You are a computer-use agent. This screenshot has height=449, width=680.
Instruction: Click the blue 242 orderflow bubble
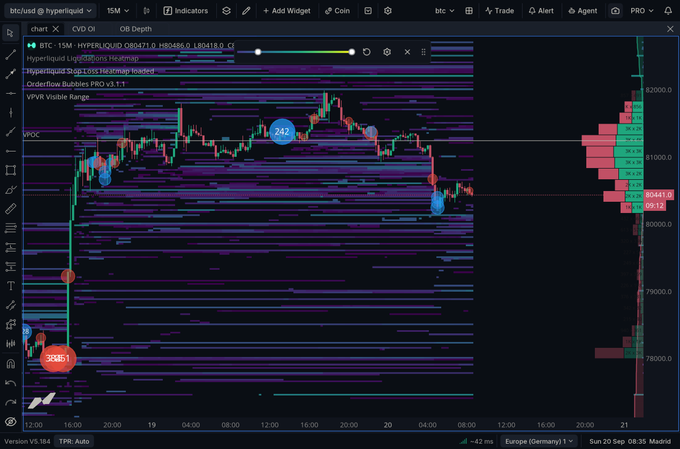point(282,132)
